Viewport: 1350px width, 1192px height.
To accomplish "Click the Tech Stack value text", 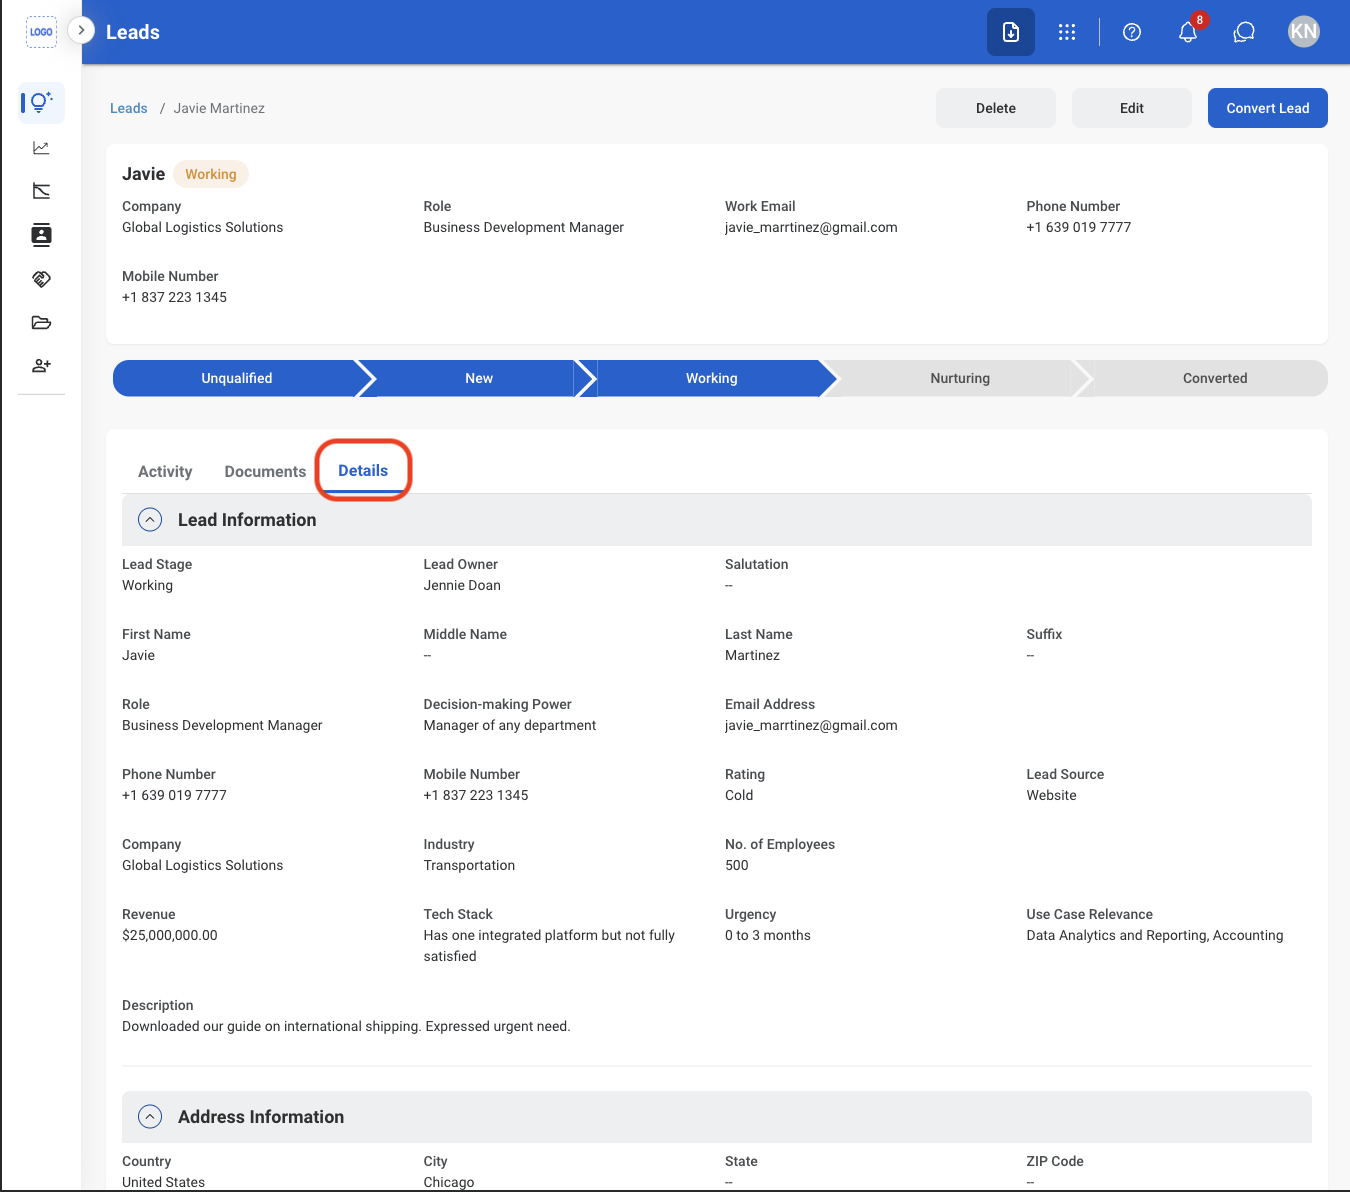I will [x=549, y=946].
